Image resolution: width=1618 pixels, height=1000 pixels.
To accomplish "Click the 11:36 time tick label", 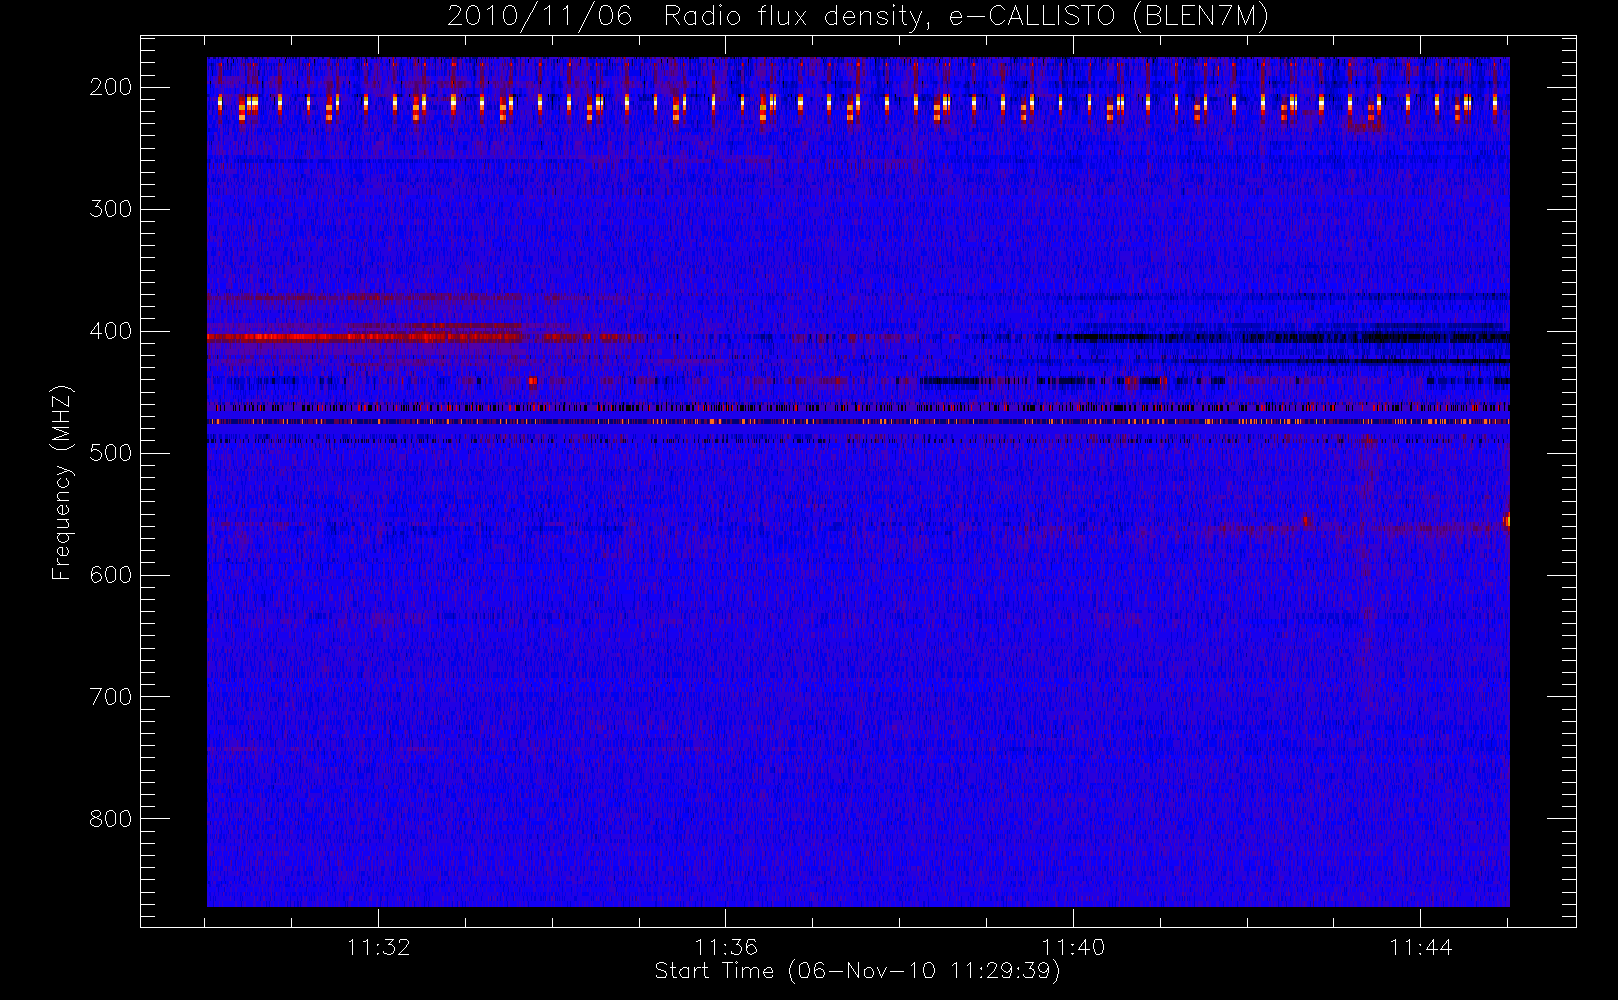I will tap(726, 947).
